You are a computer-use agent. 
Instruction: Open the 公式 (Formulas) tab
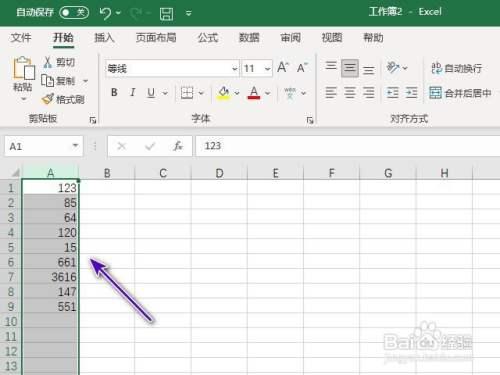(208, 38)
